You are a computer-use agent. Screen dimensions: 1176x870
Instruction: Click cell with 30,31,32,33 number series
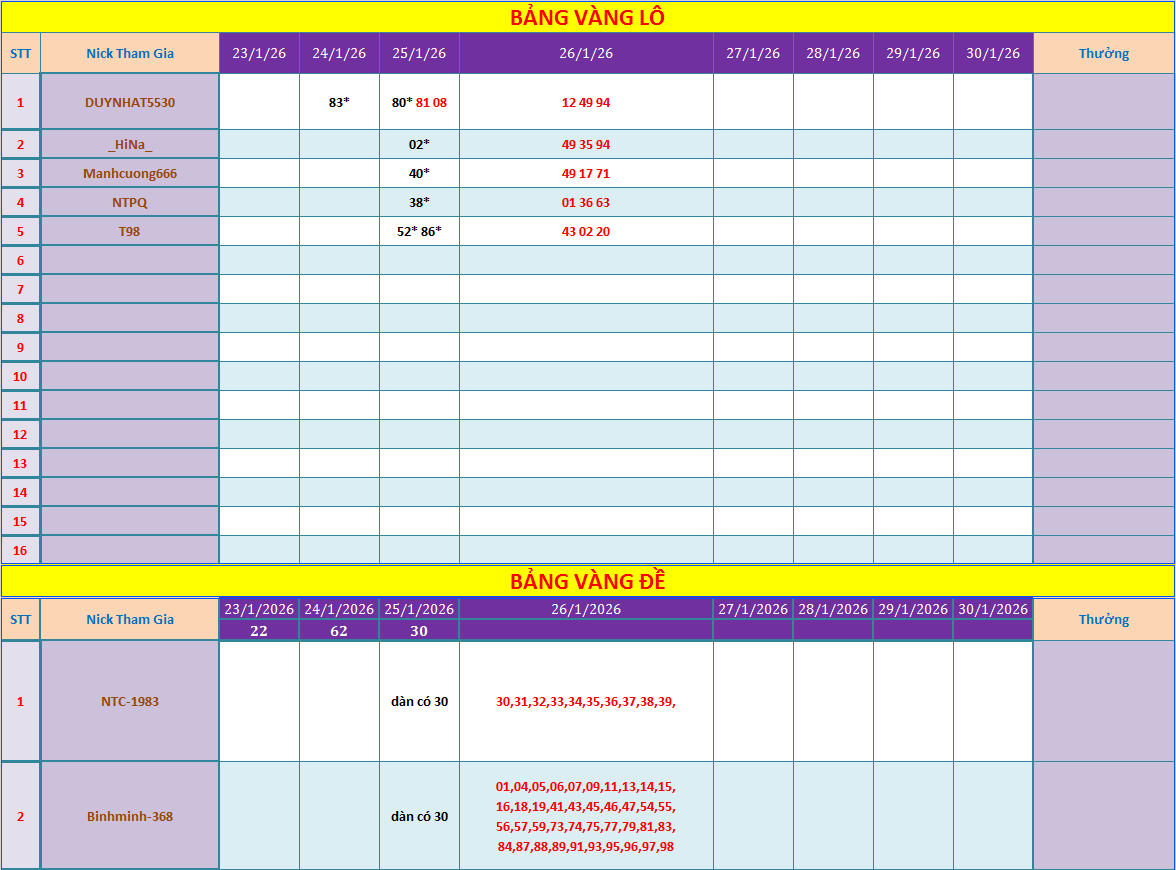[586, 701]
